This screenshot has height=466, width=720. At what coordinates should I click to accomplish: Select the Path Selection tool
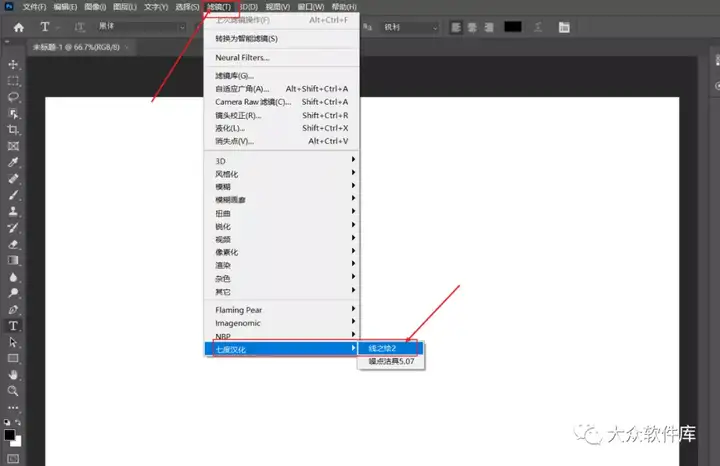click(x=13, y=342)
